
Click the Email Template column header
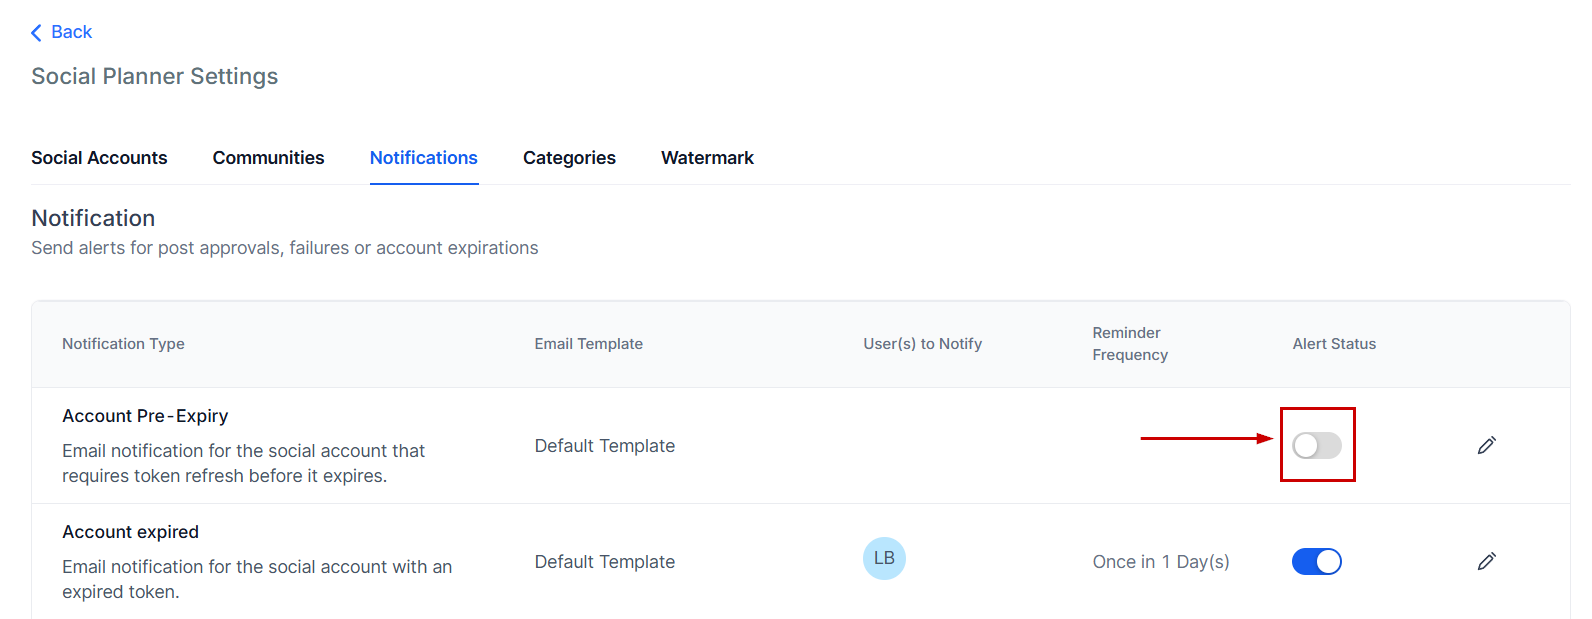pyautogui.click(x=588, y=344)
